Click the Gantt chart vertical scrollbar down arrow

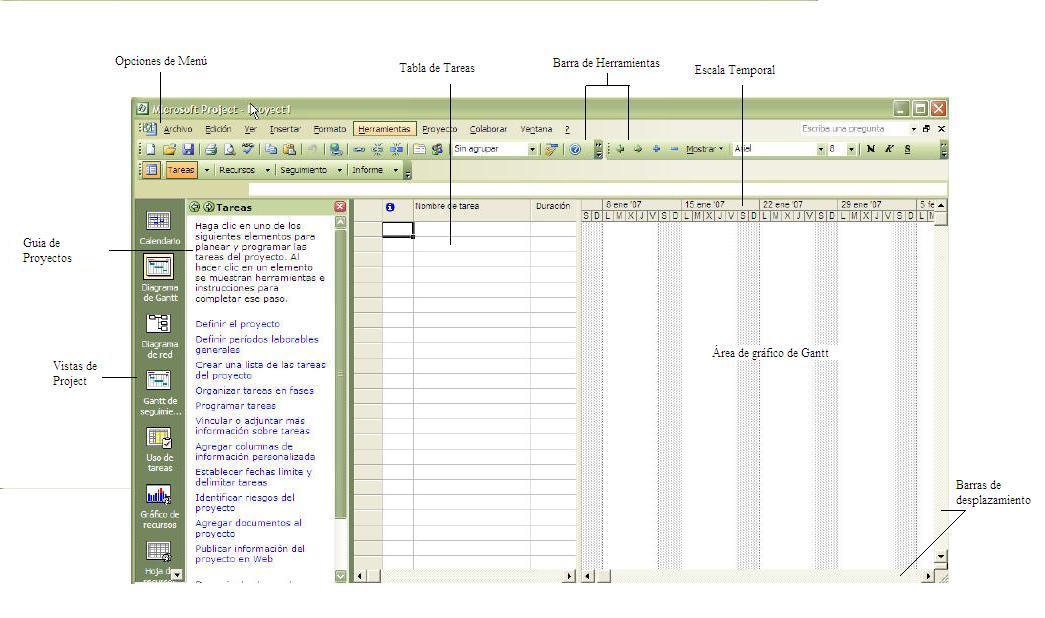(940, 555)
